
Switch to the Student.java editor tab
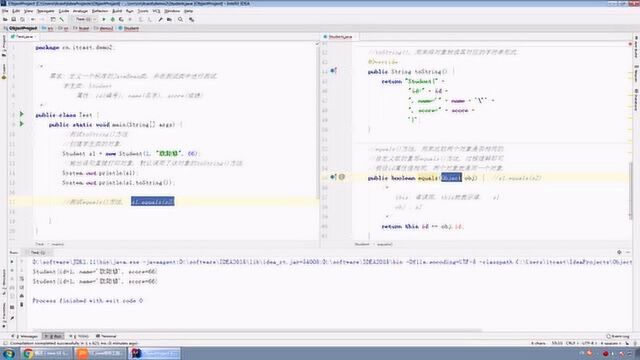click(338, 37)
